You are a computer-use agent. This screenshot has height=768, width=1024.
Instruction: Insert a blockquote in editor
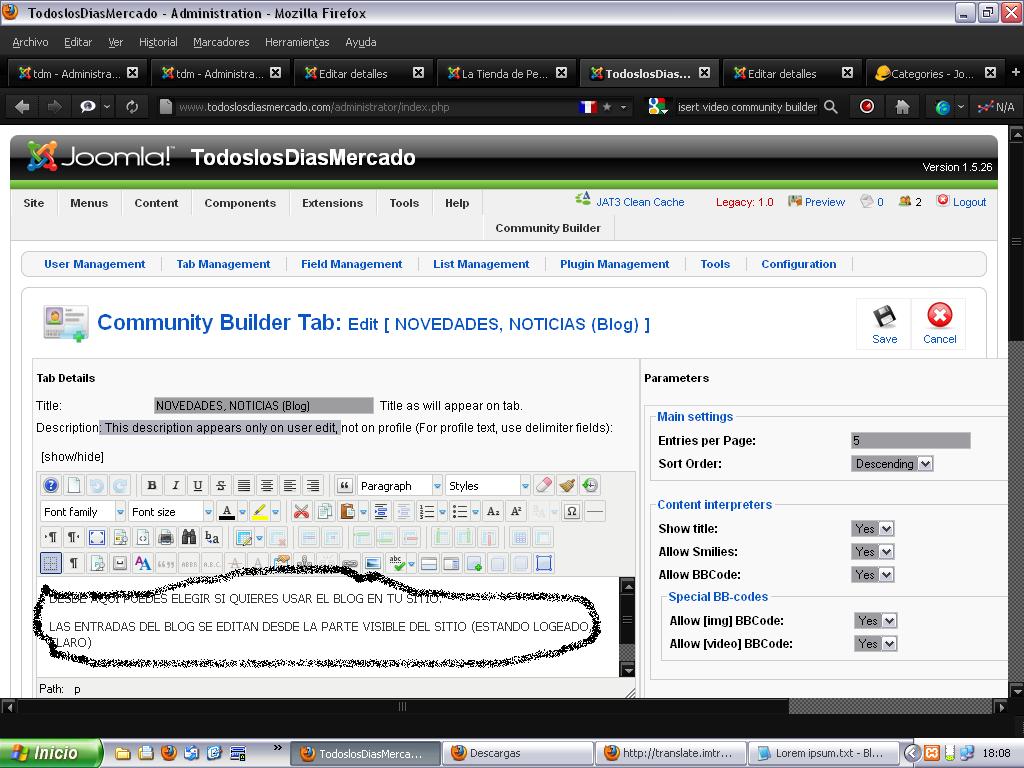pos(345,485)
